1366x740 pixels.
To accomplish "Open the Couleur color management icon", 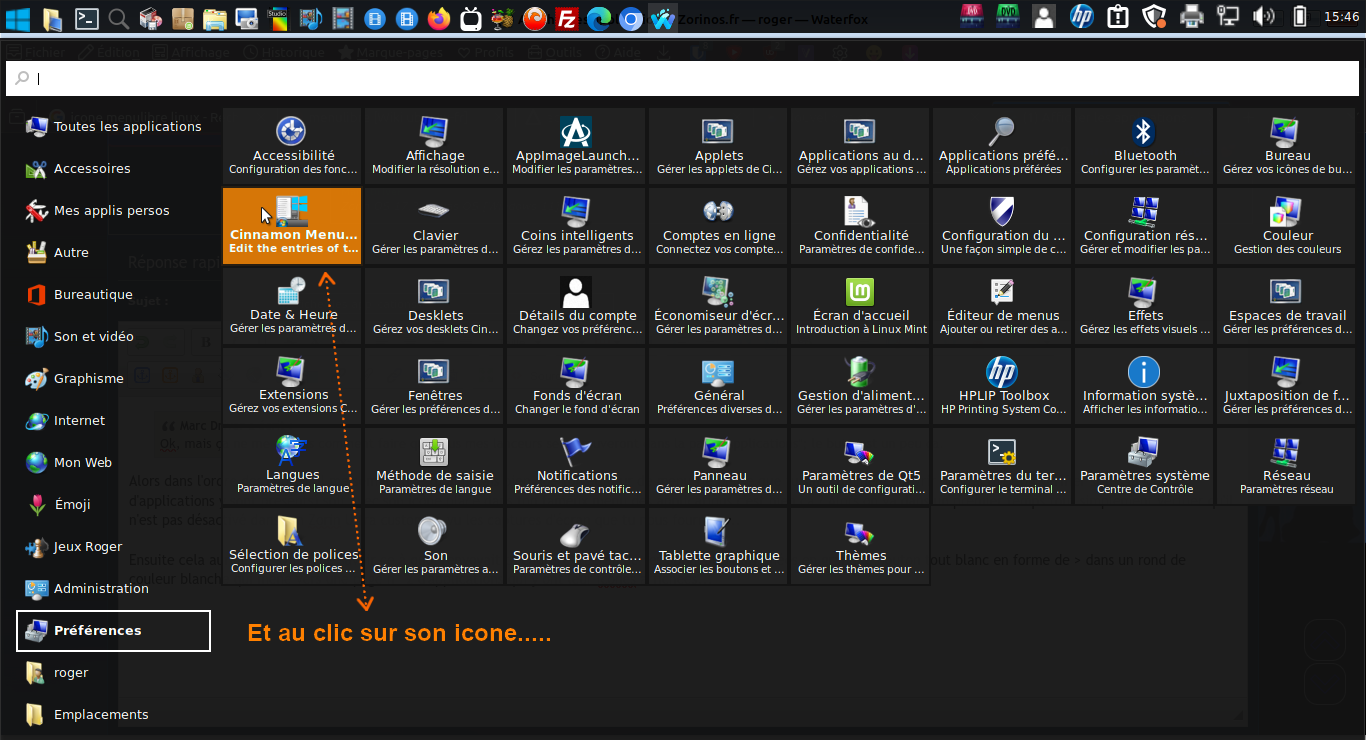I will [x=1286, y=225].
